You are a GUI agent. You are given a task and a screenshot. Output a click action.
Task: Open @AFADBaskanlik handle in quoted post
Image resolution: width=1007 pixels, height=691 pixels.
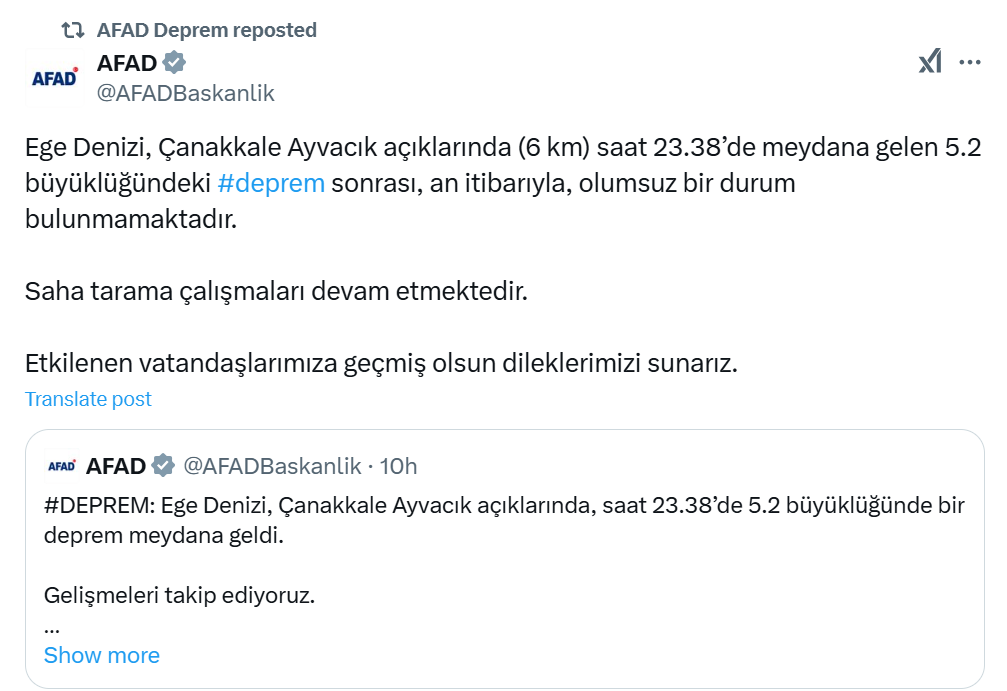(272, 465)
